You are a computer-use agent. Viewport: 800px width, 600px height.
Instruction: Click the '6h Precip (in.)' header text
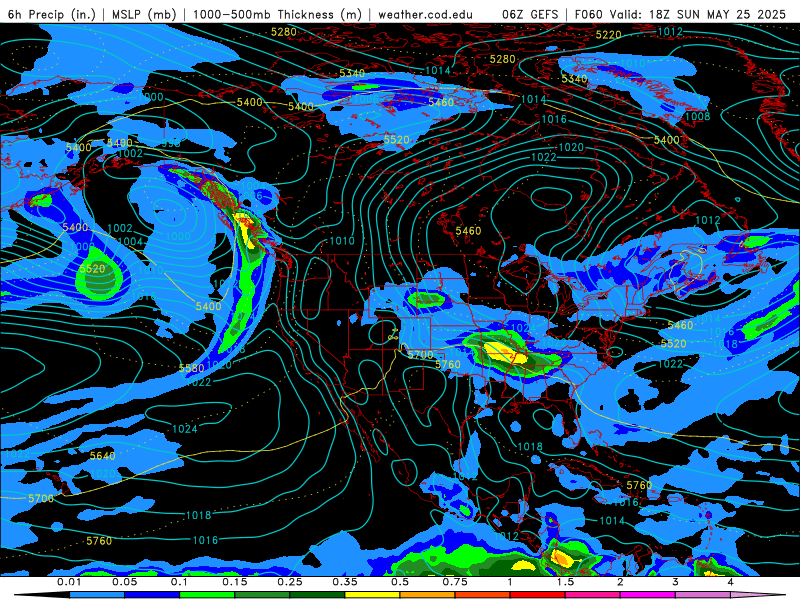pos(52,14)
